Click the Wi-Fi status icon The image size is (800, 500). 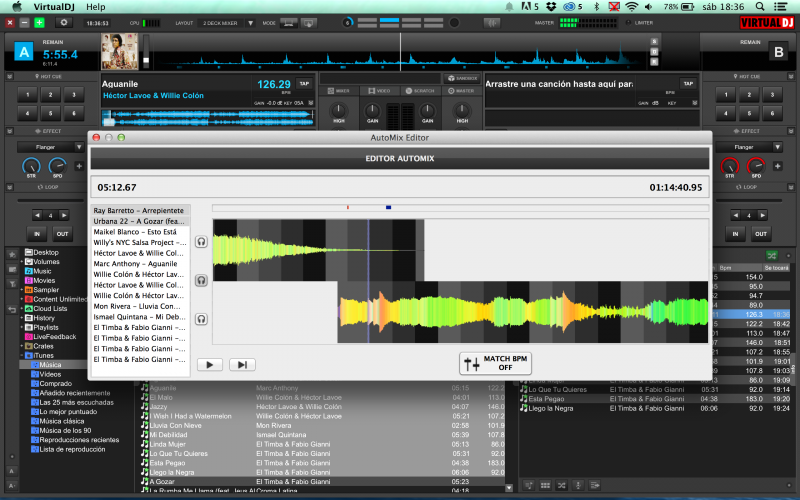click(632, 7)
